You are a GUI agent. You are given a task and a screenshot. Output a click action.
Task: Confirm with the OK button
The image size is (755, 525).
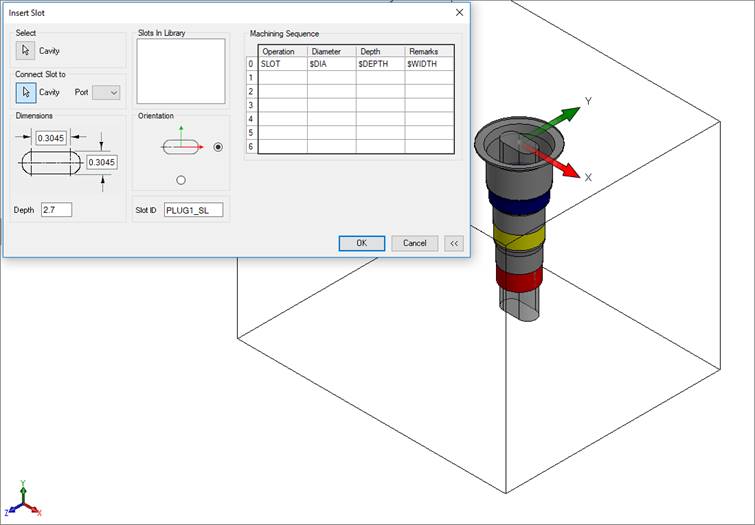pyautogui.click(x=362, y=243)
